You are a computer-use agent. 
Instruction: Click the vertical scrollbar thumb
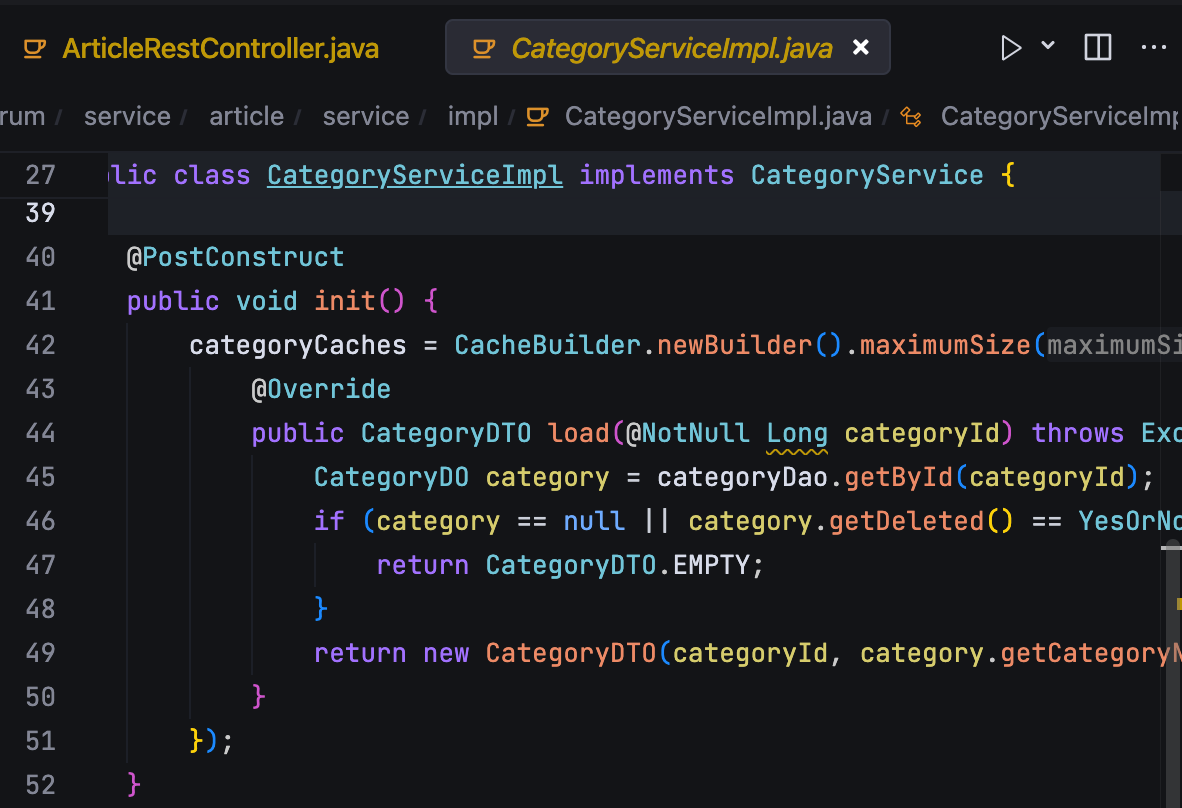point(1173,676)
